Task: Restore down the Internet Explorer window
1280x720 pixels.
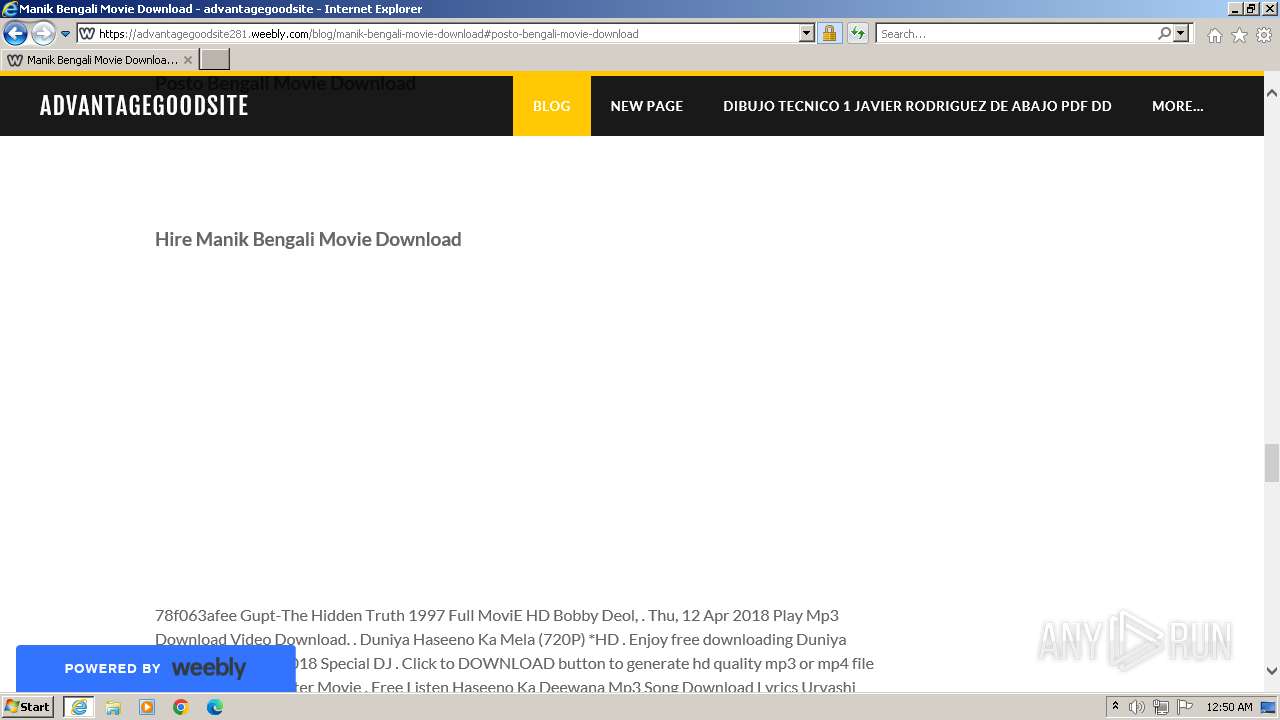Action: (x=1250, y=8)
